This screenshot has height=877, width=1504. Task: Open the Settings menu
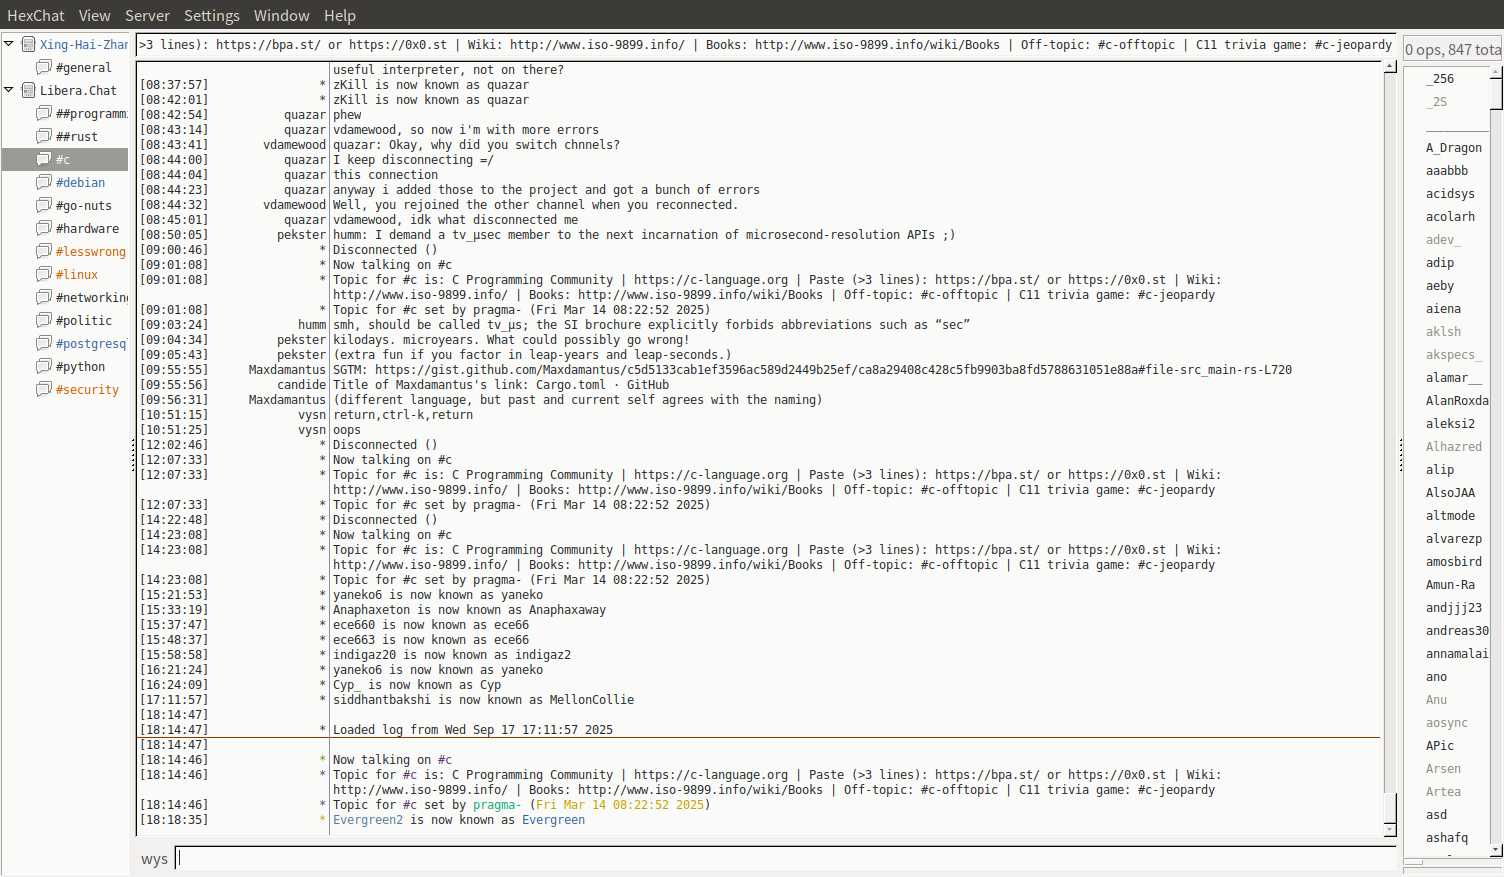point(211,15)
